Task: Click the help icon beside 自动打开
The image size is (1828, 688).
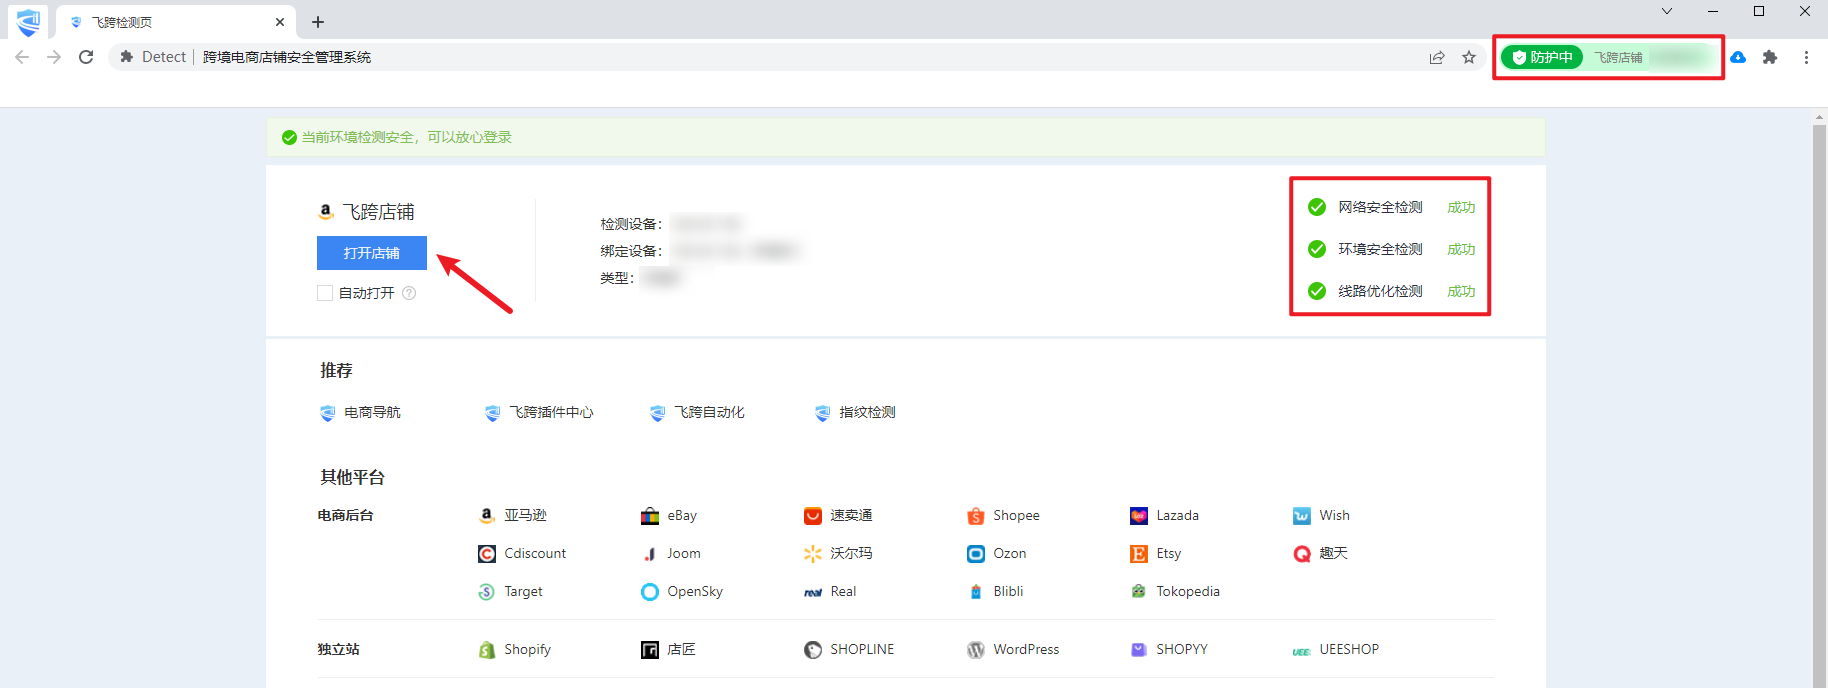Action: [x=409, y=293]
